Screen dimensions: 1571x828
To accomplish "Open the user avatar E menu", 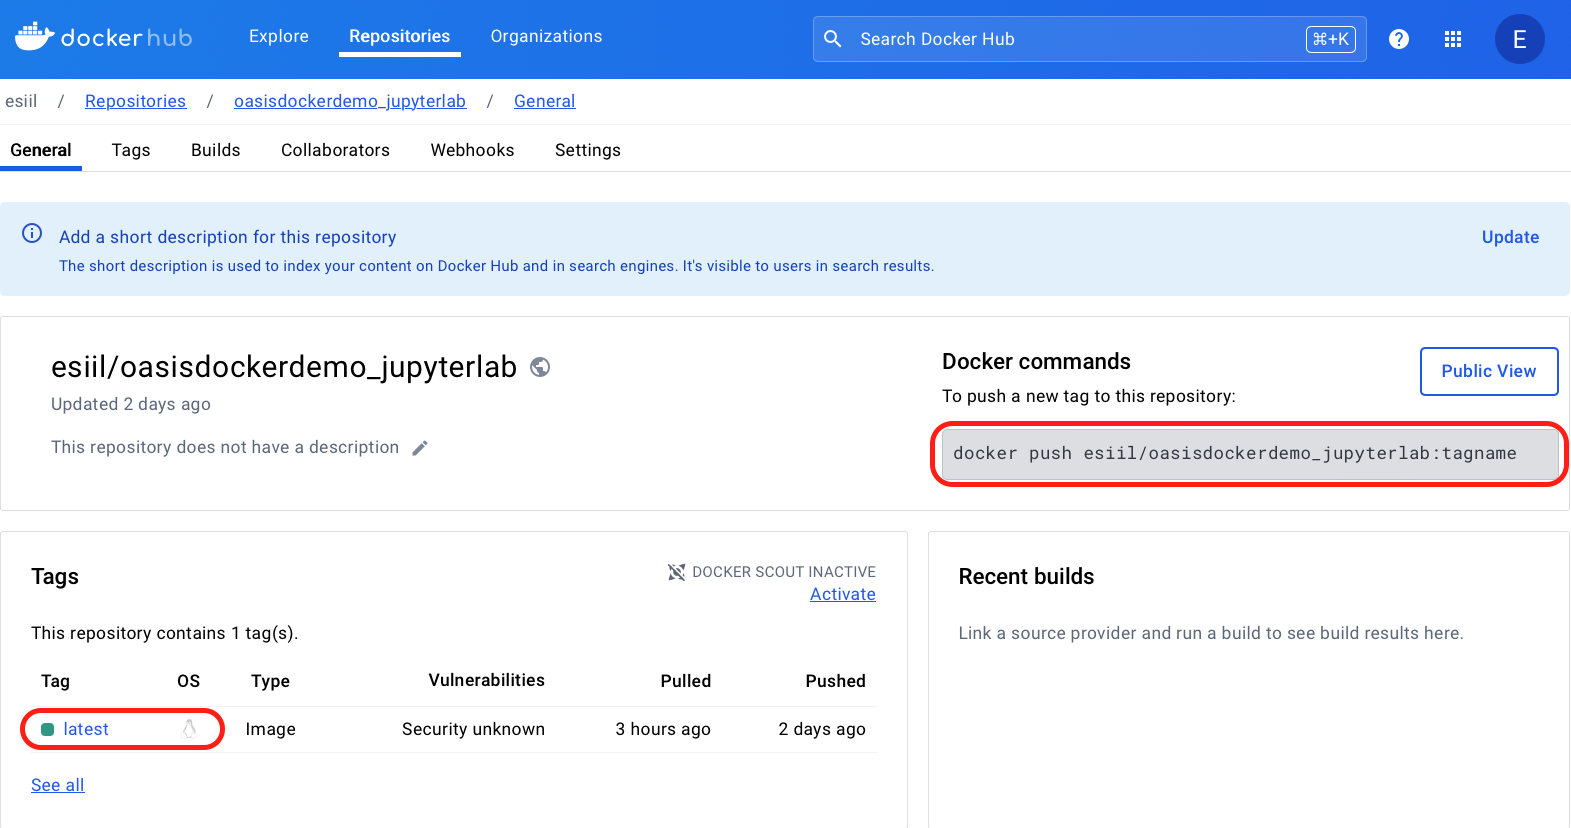I will point(1519,40).
